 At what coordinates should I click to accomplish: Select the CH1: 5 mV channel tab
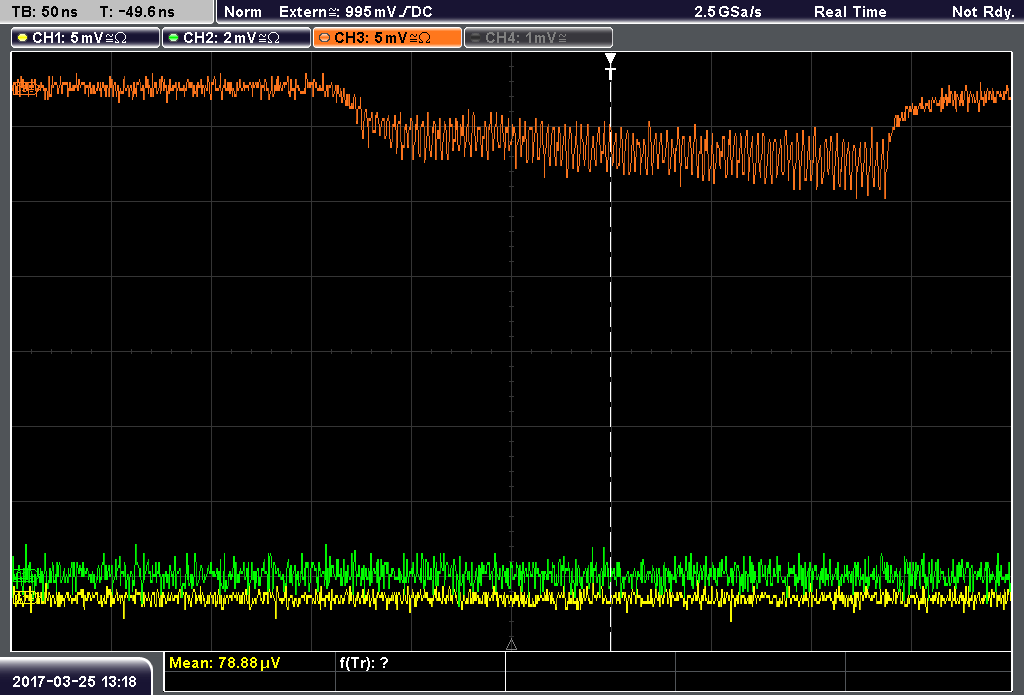point(86,38)
